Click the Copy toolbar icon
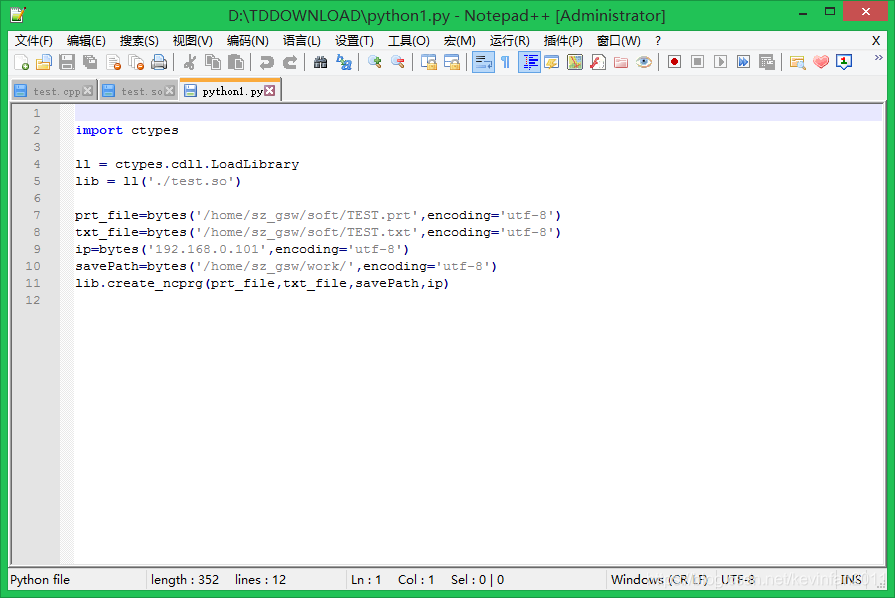 coord(213,62)
